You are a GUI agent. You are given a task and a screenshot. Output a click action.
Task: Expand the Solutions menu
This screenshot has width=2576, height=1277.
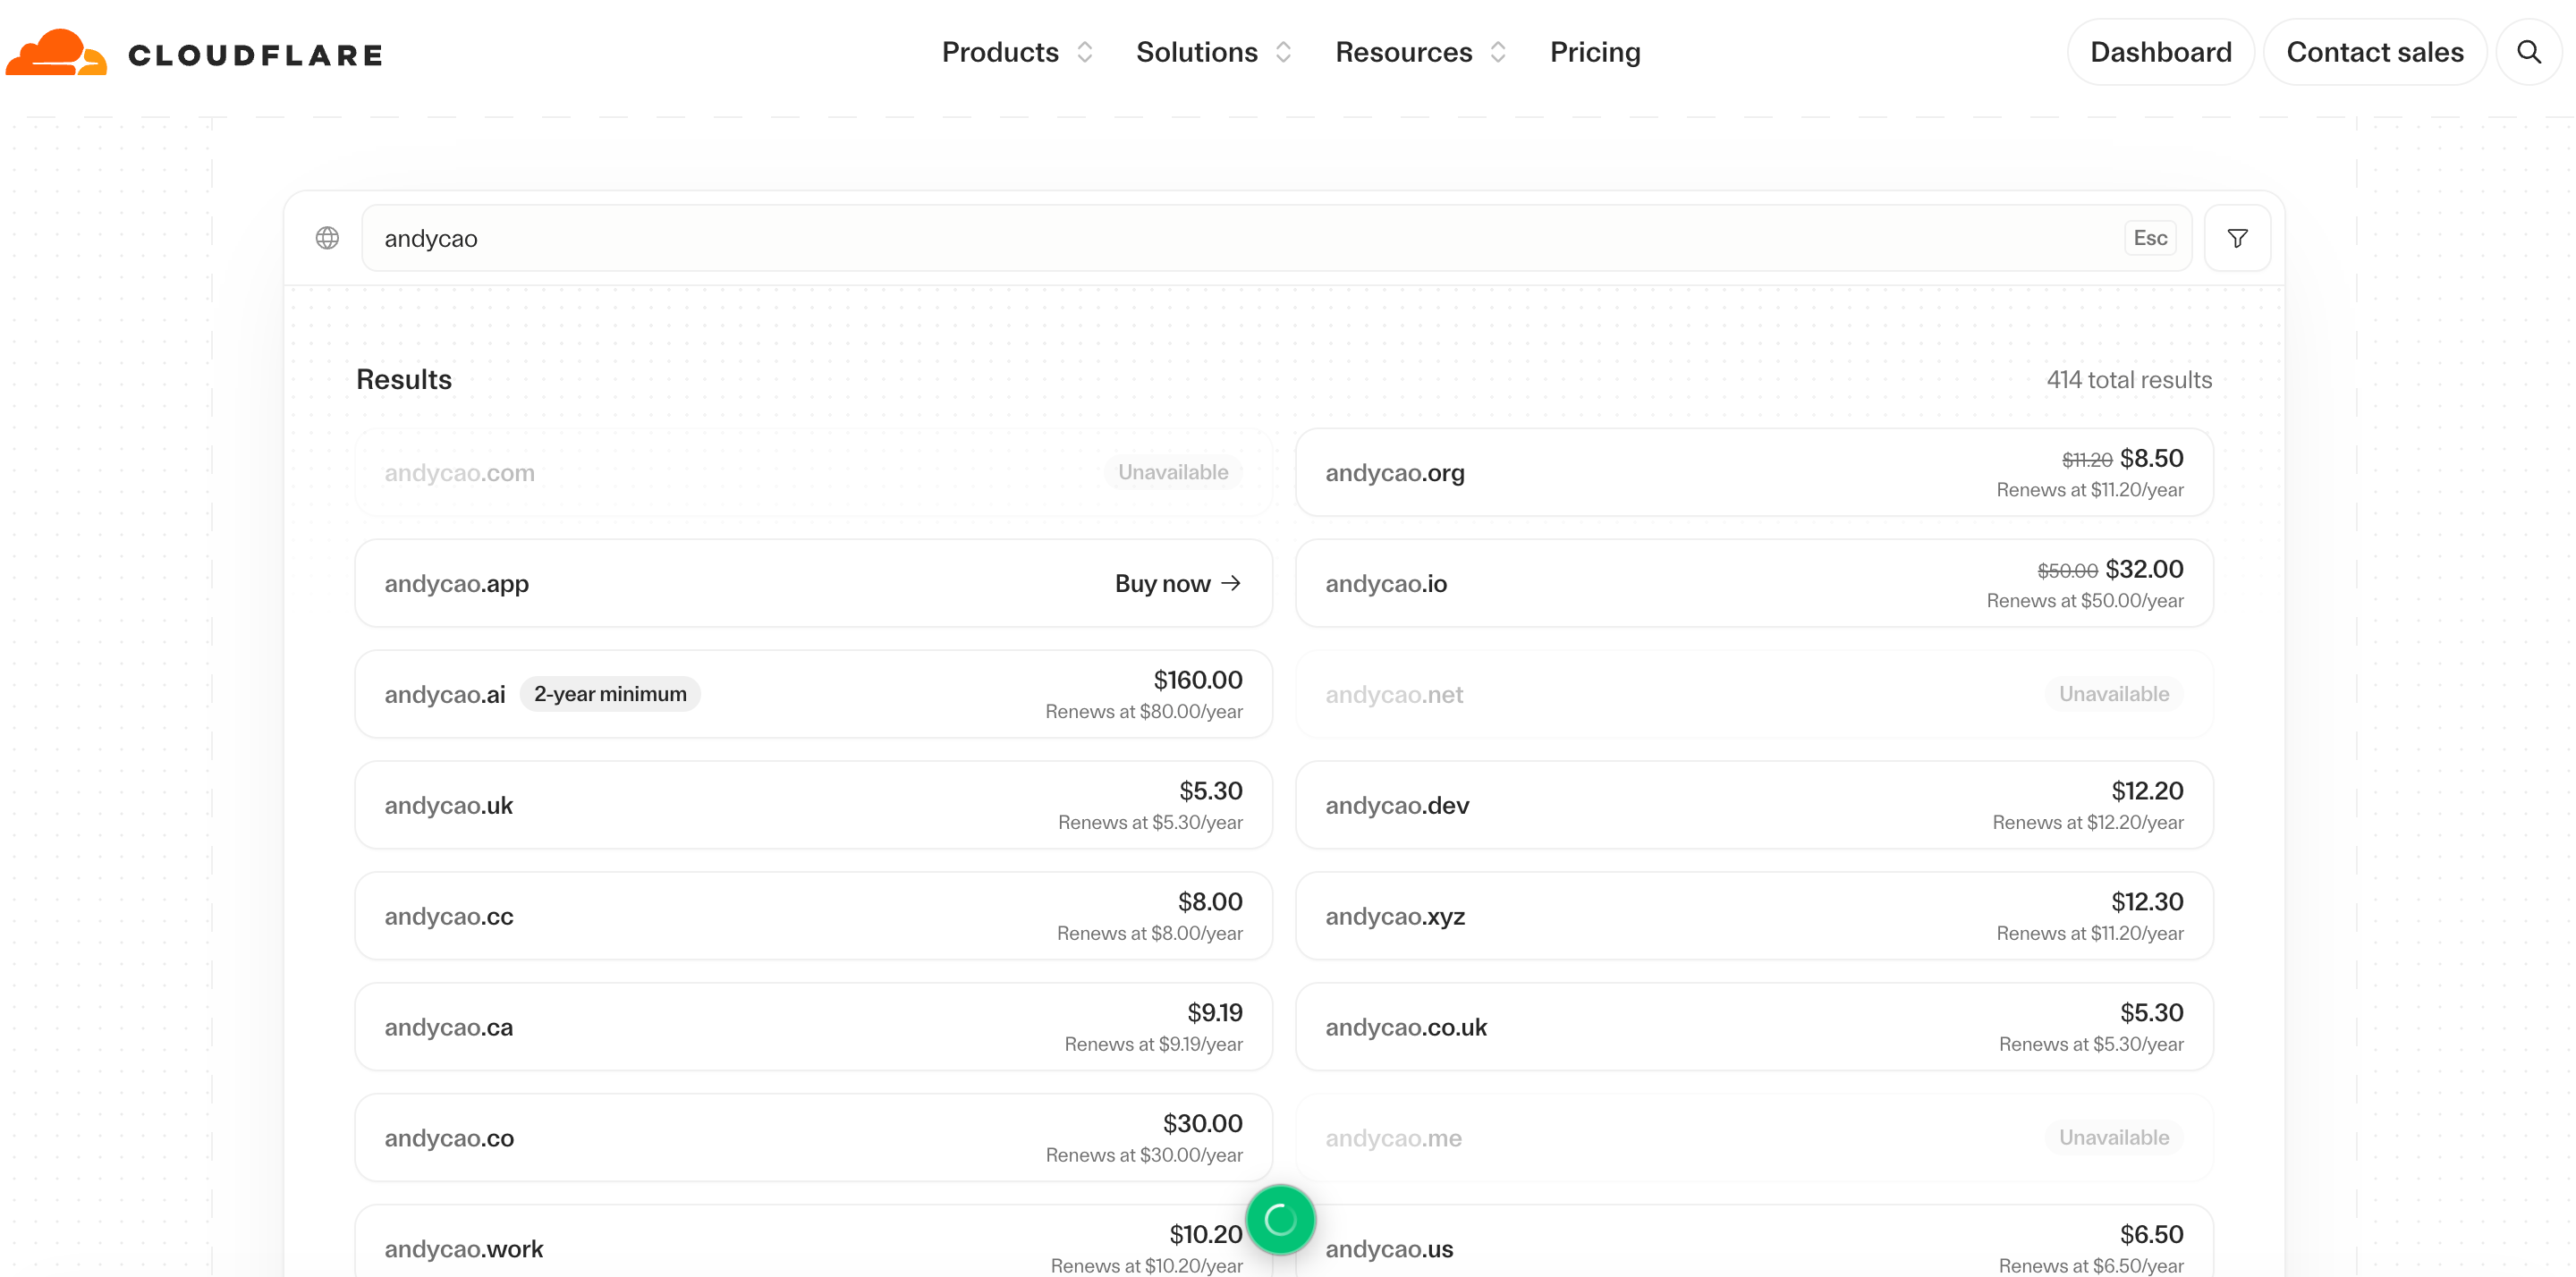(1214, 52)
